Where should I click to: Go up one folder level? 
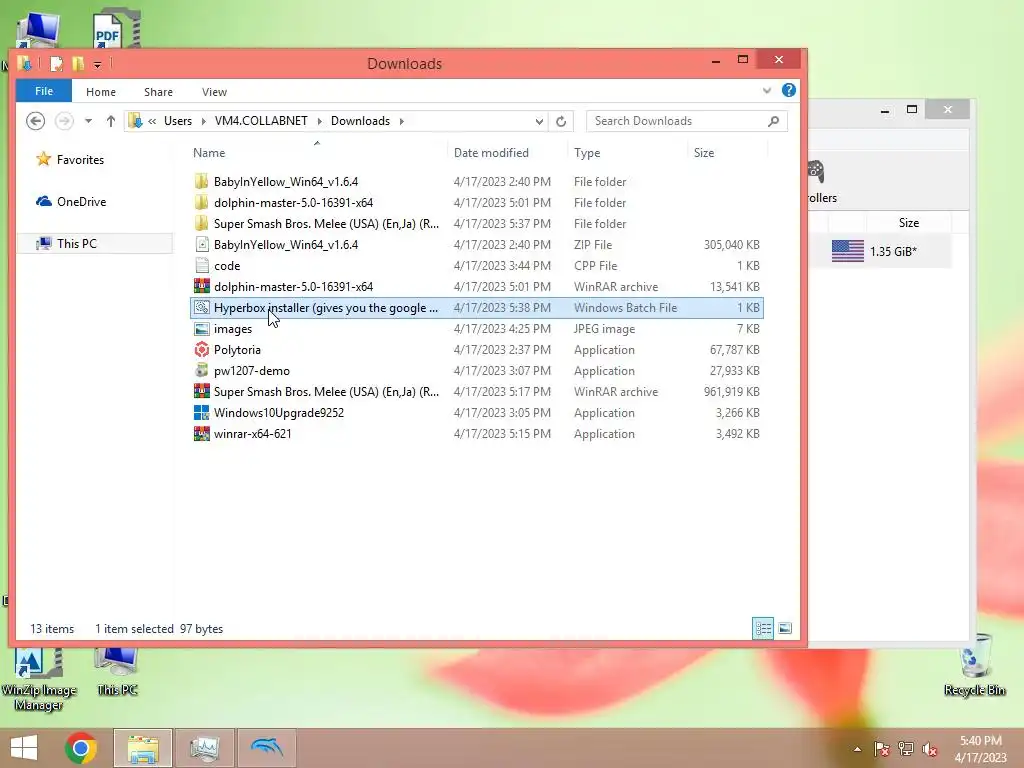coord(110,121)
